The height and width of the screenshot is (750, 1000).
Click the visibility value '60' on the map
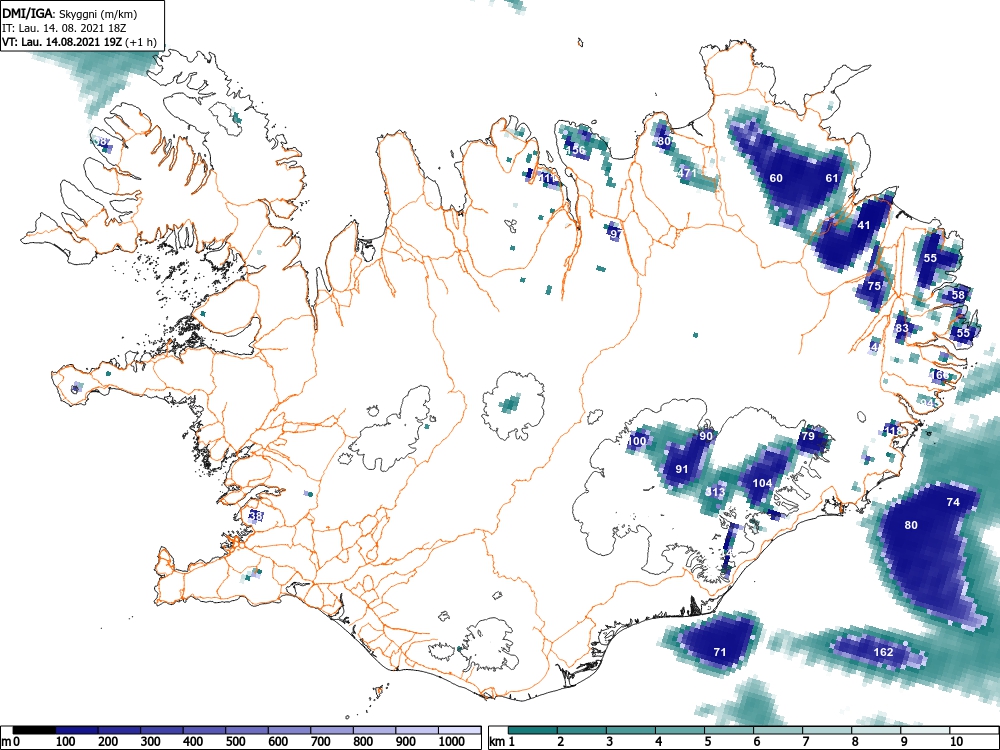(776, 178)
